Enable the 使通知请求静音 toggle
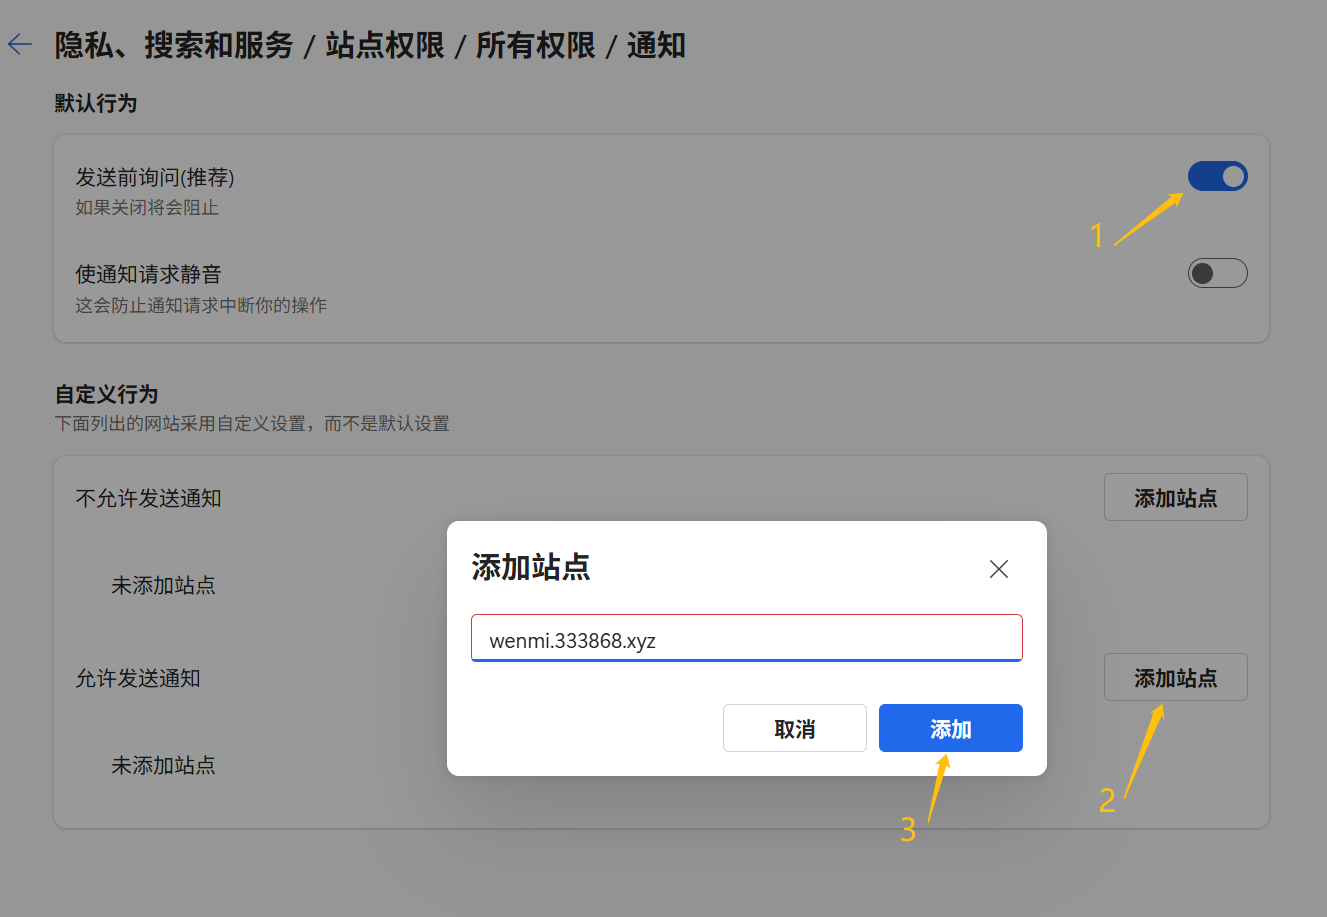 pos(1217,272)
